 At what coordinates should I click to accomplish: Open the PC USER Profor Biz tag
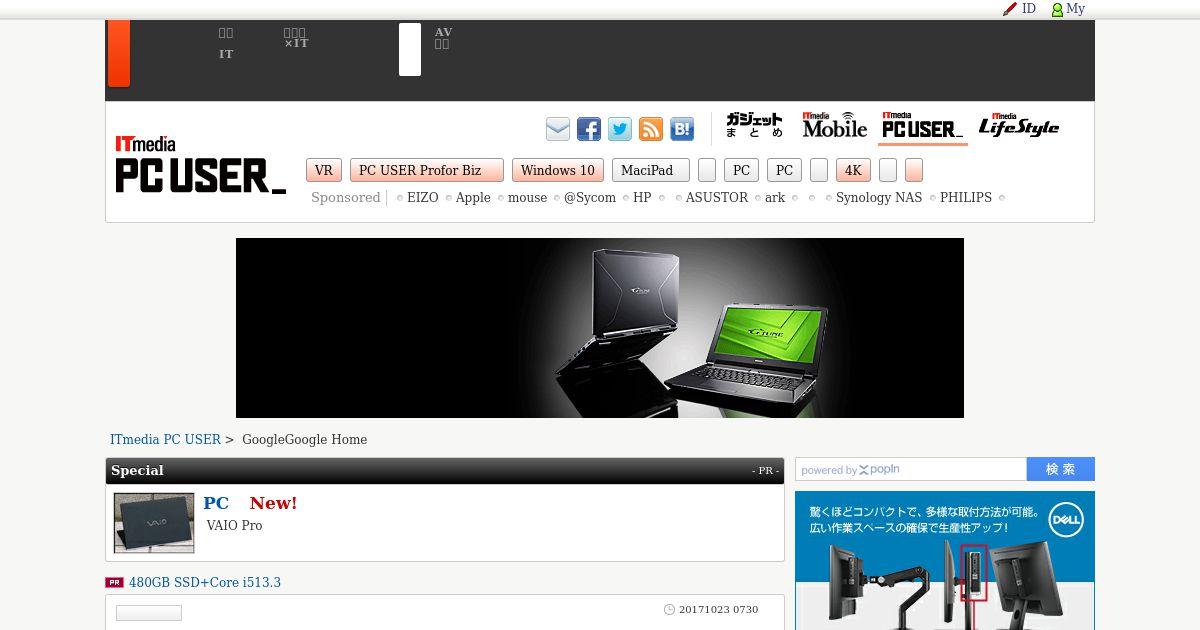(426, 170)
